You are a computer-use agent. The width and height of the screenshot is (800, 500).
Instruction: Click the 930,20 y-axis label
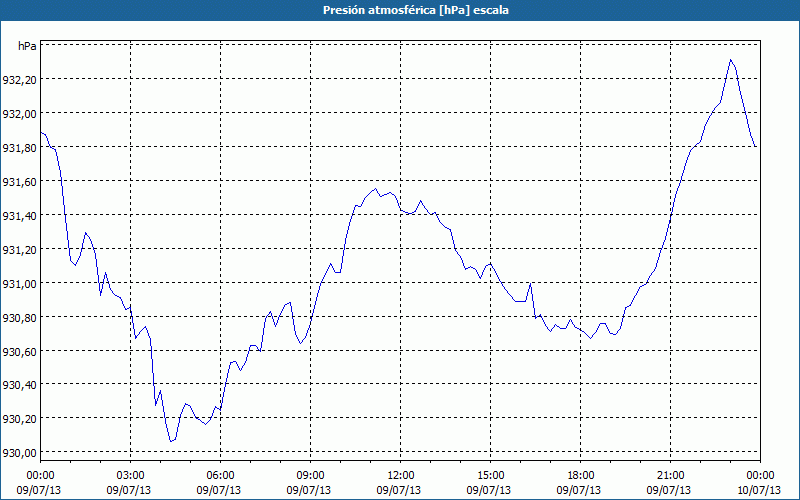[19, 419]
